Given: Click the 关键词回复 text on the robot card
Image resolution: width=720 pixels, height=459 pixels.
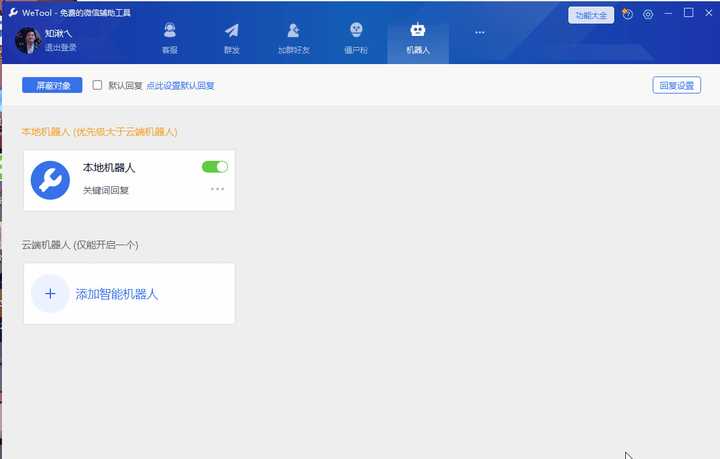Looking at the screenshot, I should 106,190.
